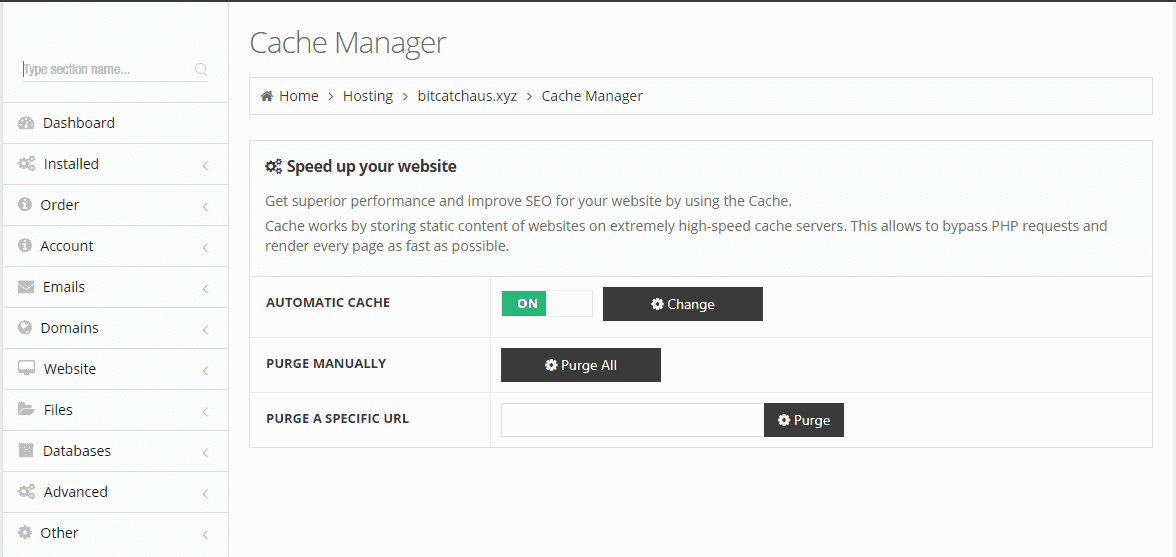Screen dimensions: 1176x557
Task: Expand the Order menu chevron
Action: tap(205, 206)
